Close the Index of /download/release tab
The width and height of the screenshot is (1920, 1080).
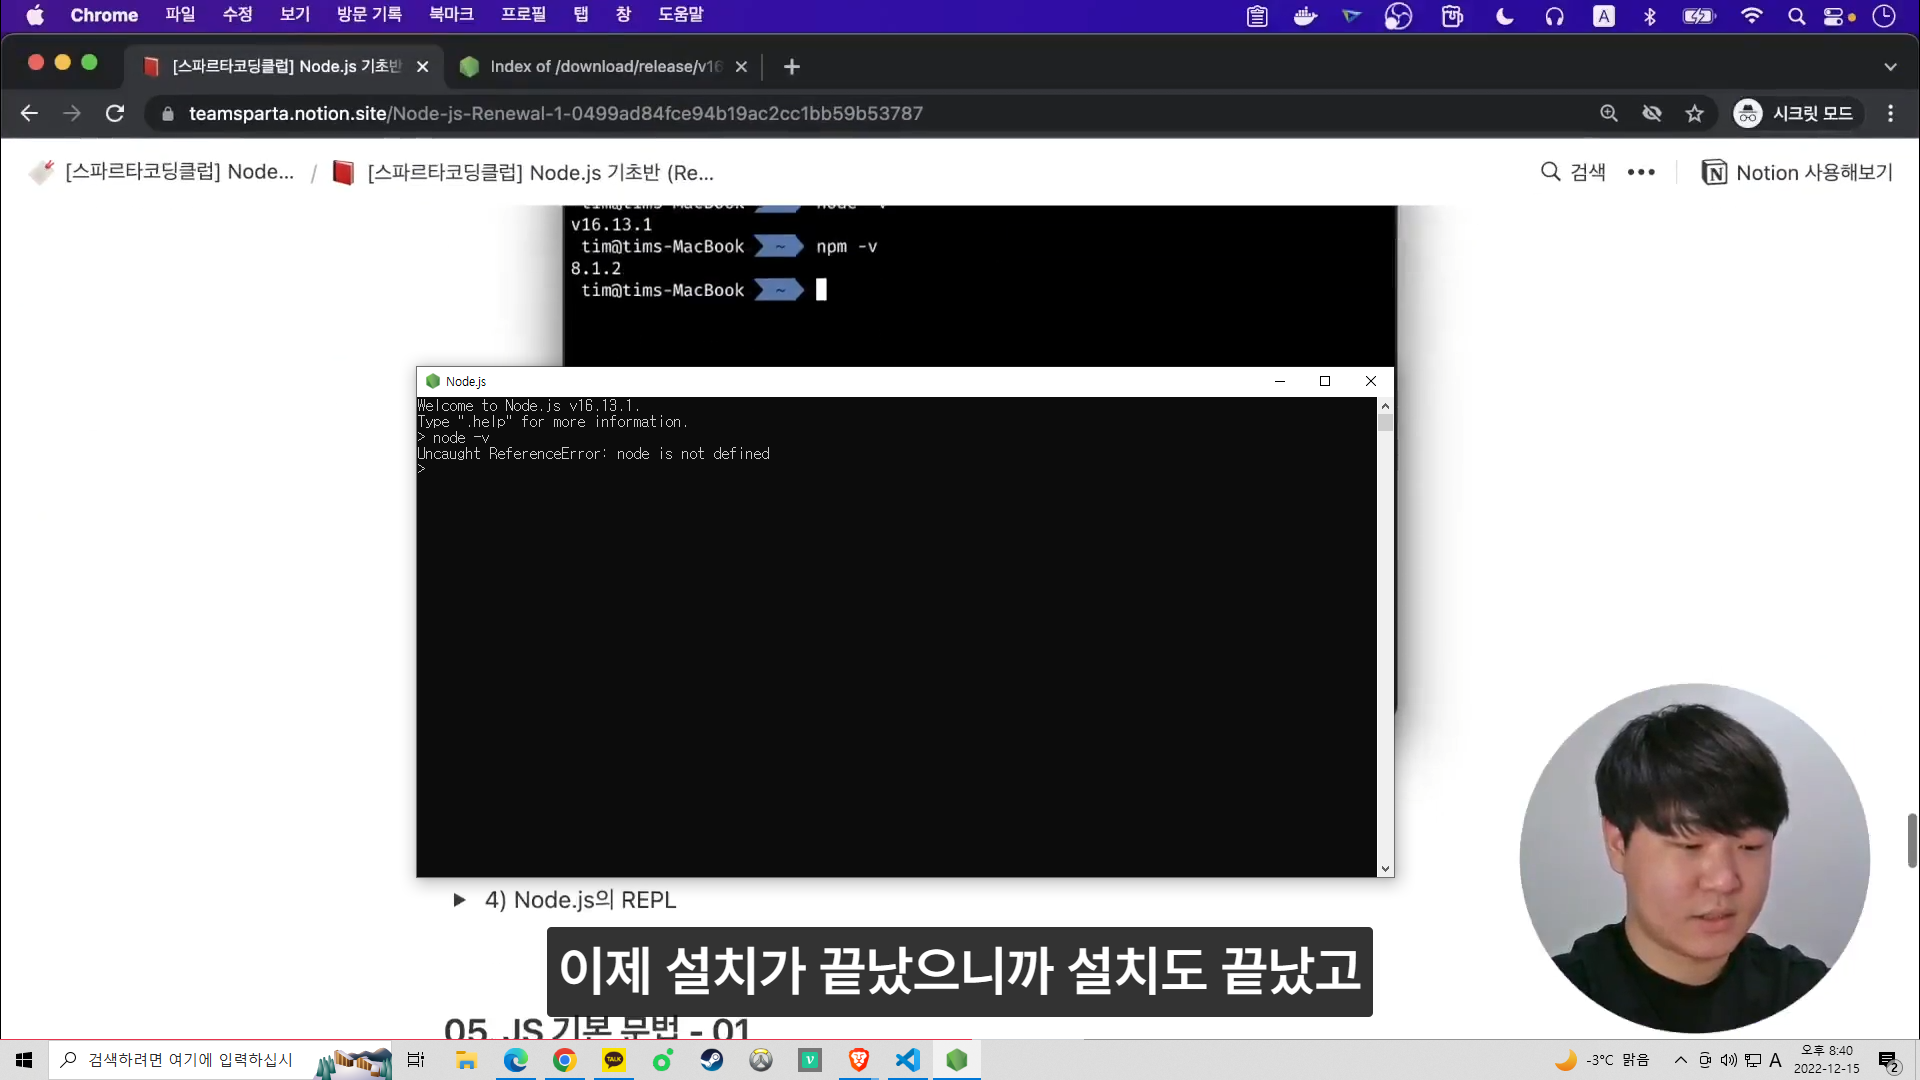[741, 67]
